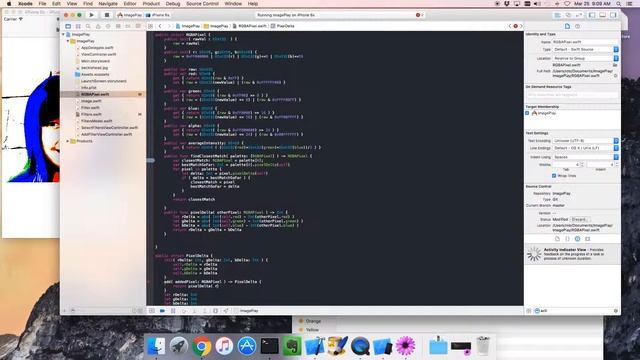Open the Issue navigator warning icon

click(x=98, y=26)
